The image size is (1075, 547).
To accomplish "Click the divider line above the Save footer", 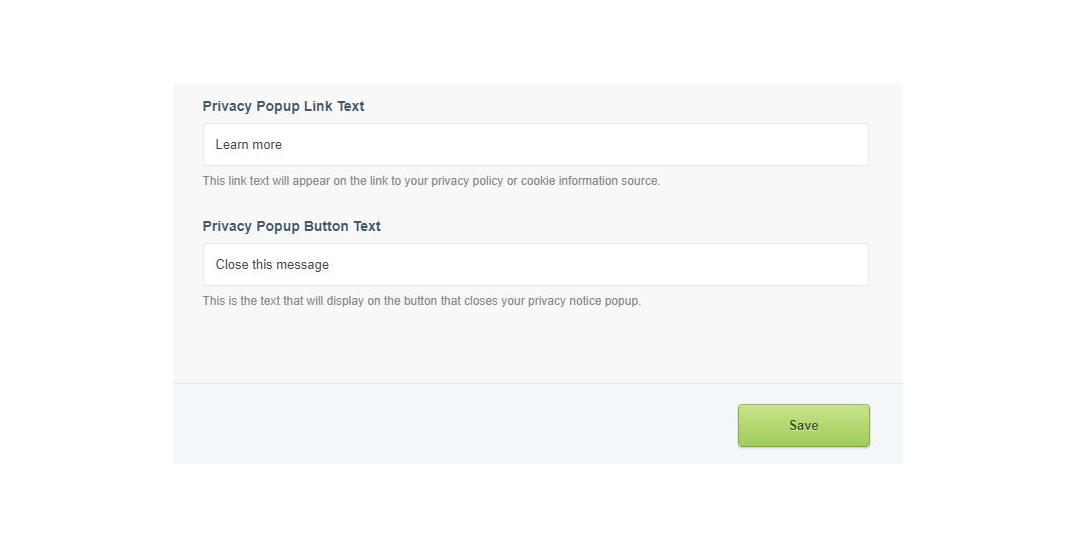I will 535,383.
